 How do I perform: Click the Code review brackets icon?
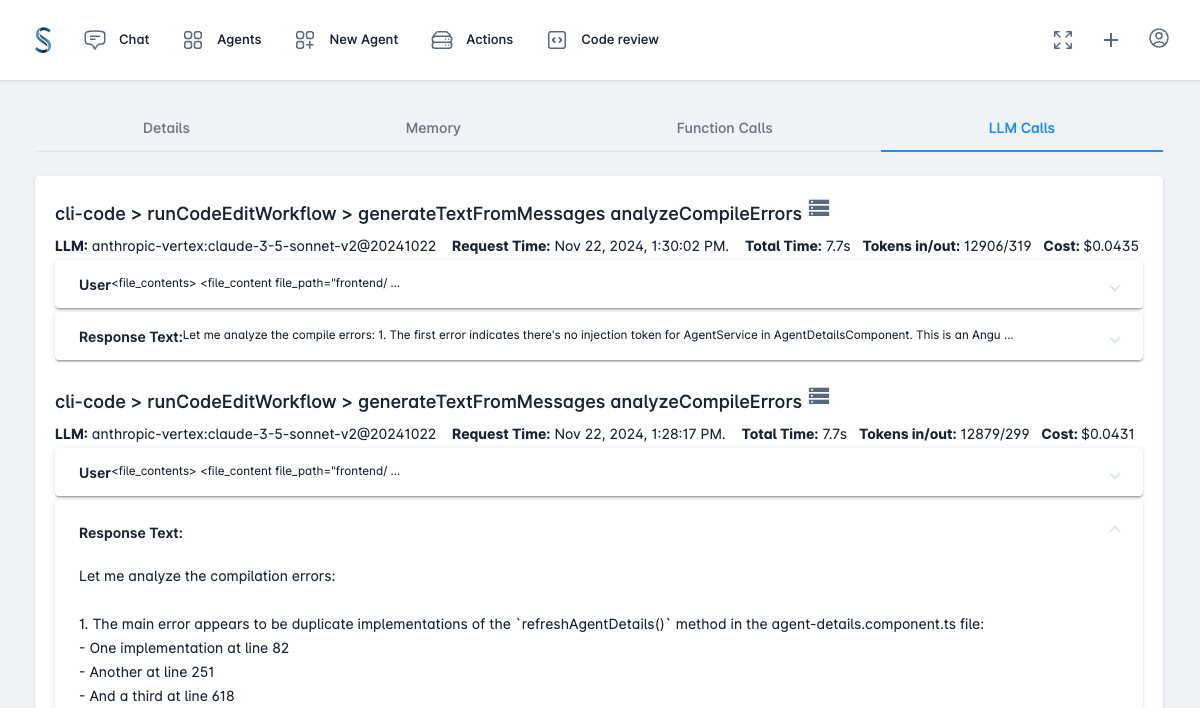click(x=557, y=40)
